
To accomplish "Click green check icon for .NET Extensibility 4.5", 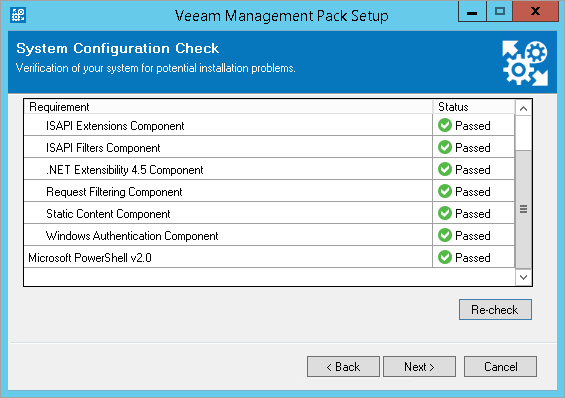I will 445,169.
